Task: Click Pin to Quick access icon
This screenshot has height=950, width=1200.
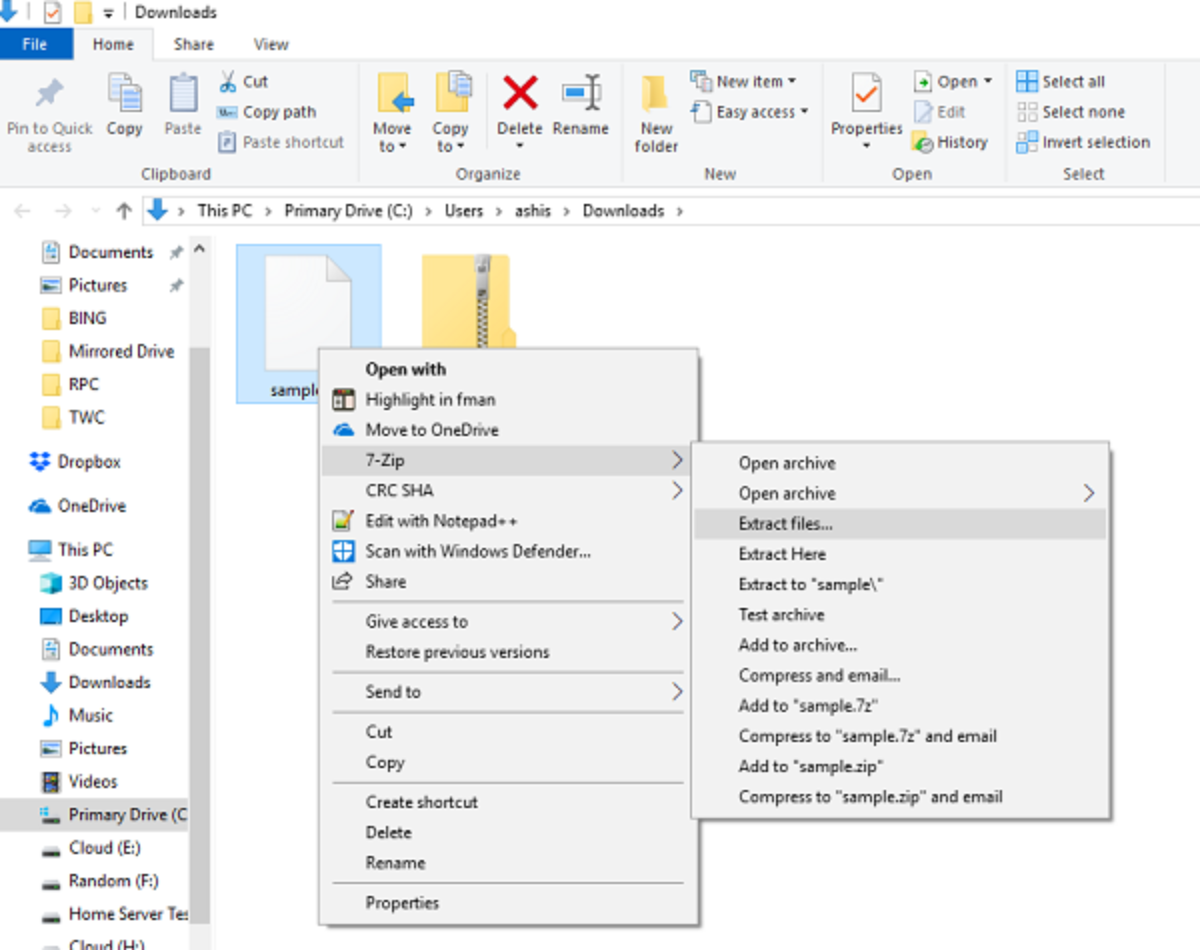Action: pos(49,94)
